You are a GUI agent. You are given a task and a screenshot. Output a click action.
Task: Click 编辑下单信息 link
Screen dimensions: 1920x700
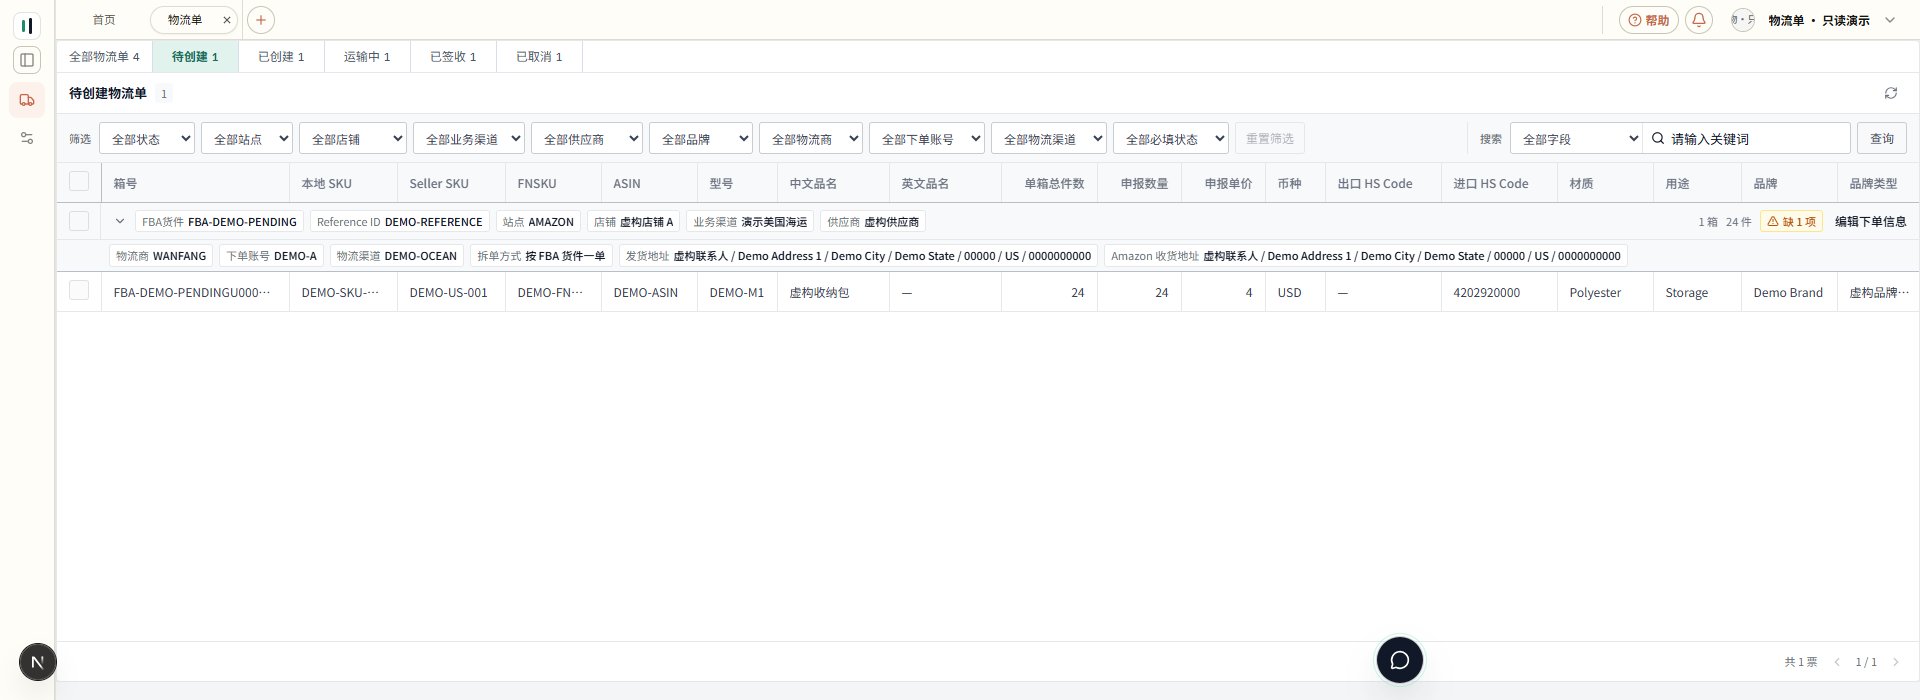click(x=1870, y=222)
